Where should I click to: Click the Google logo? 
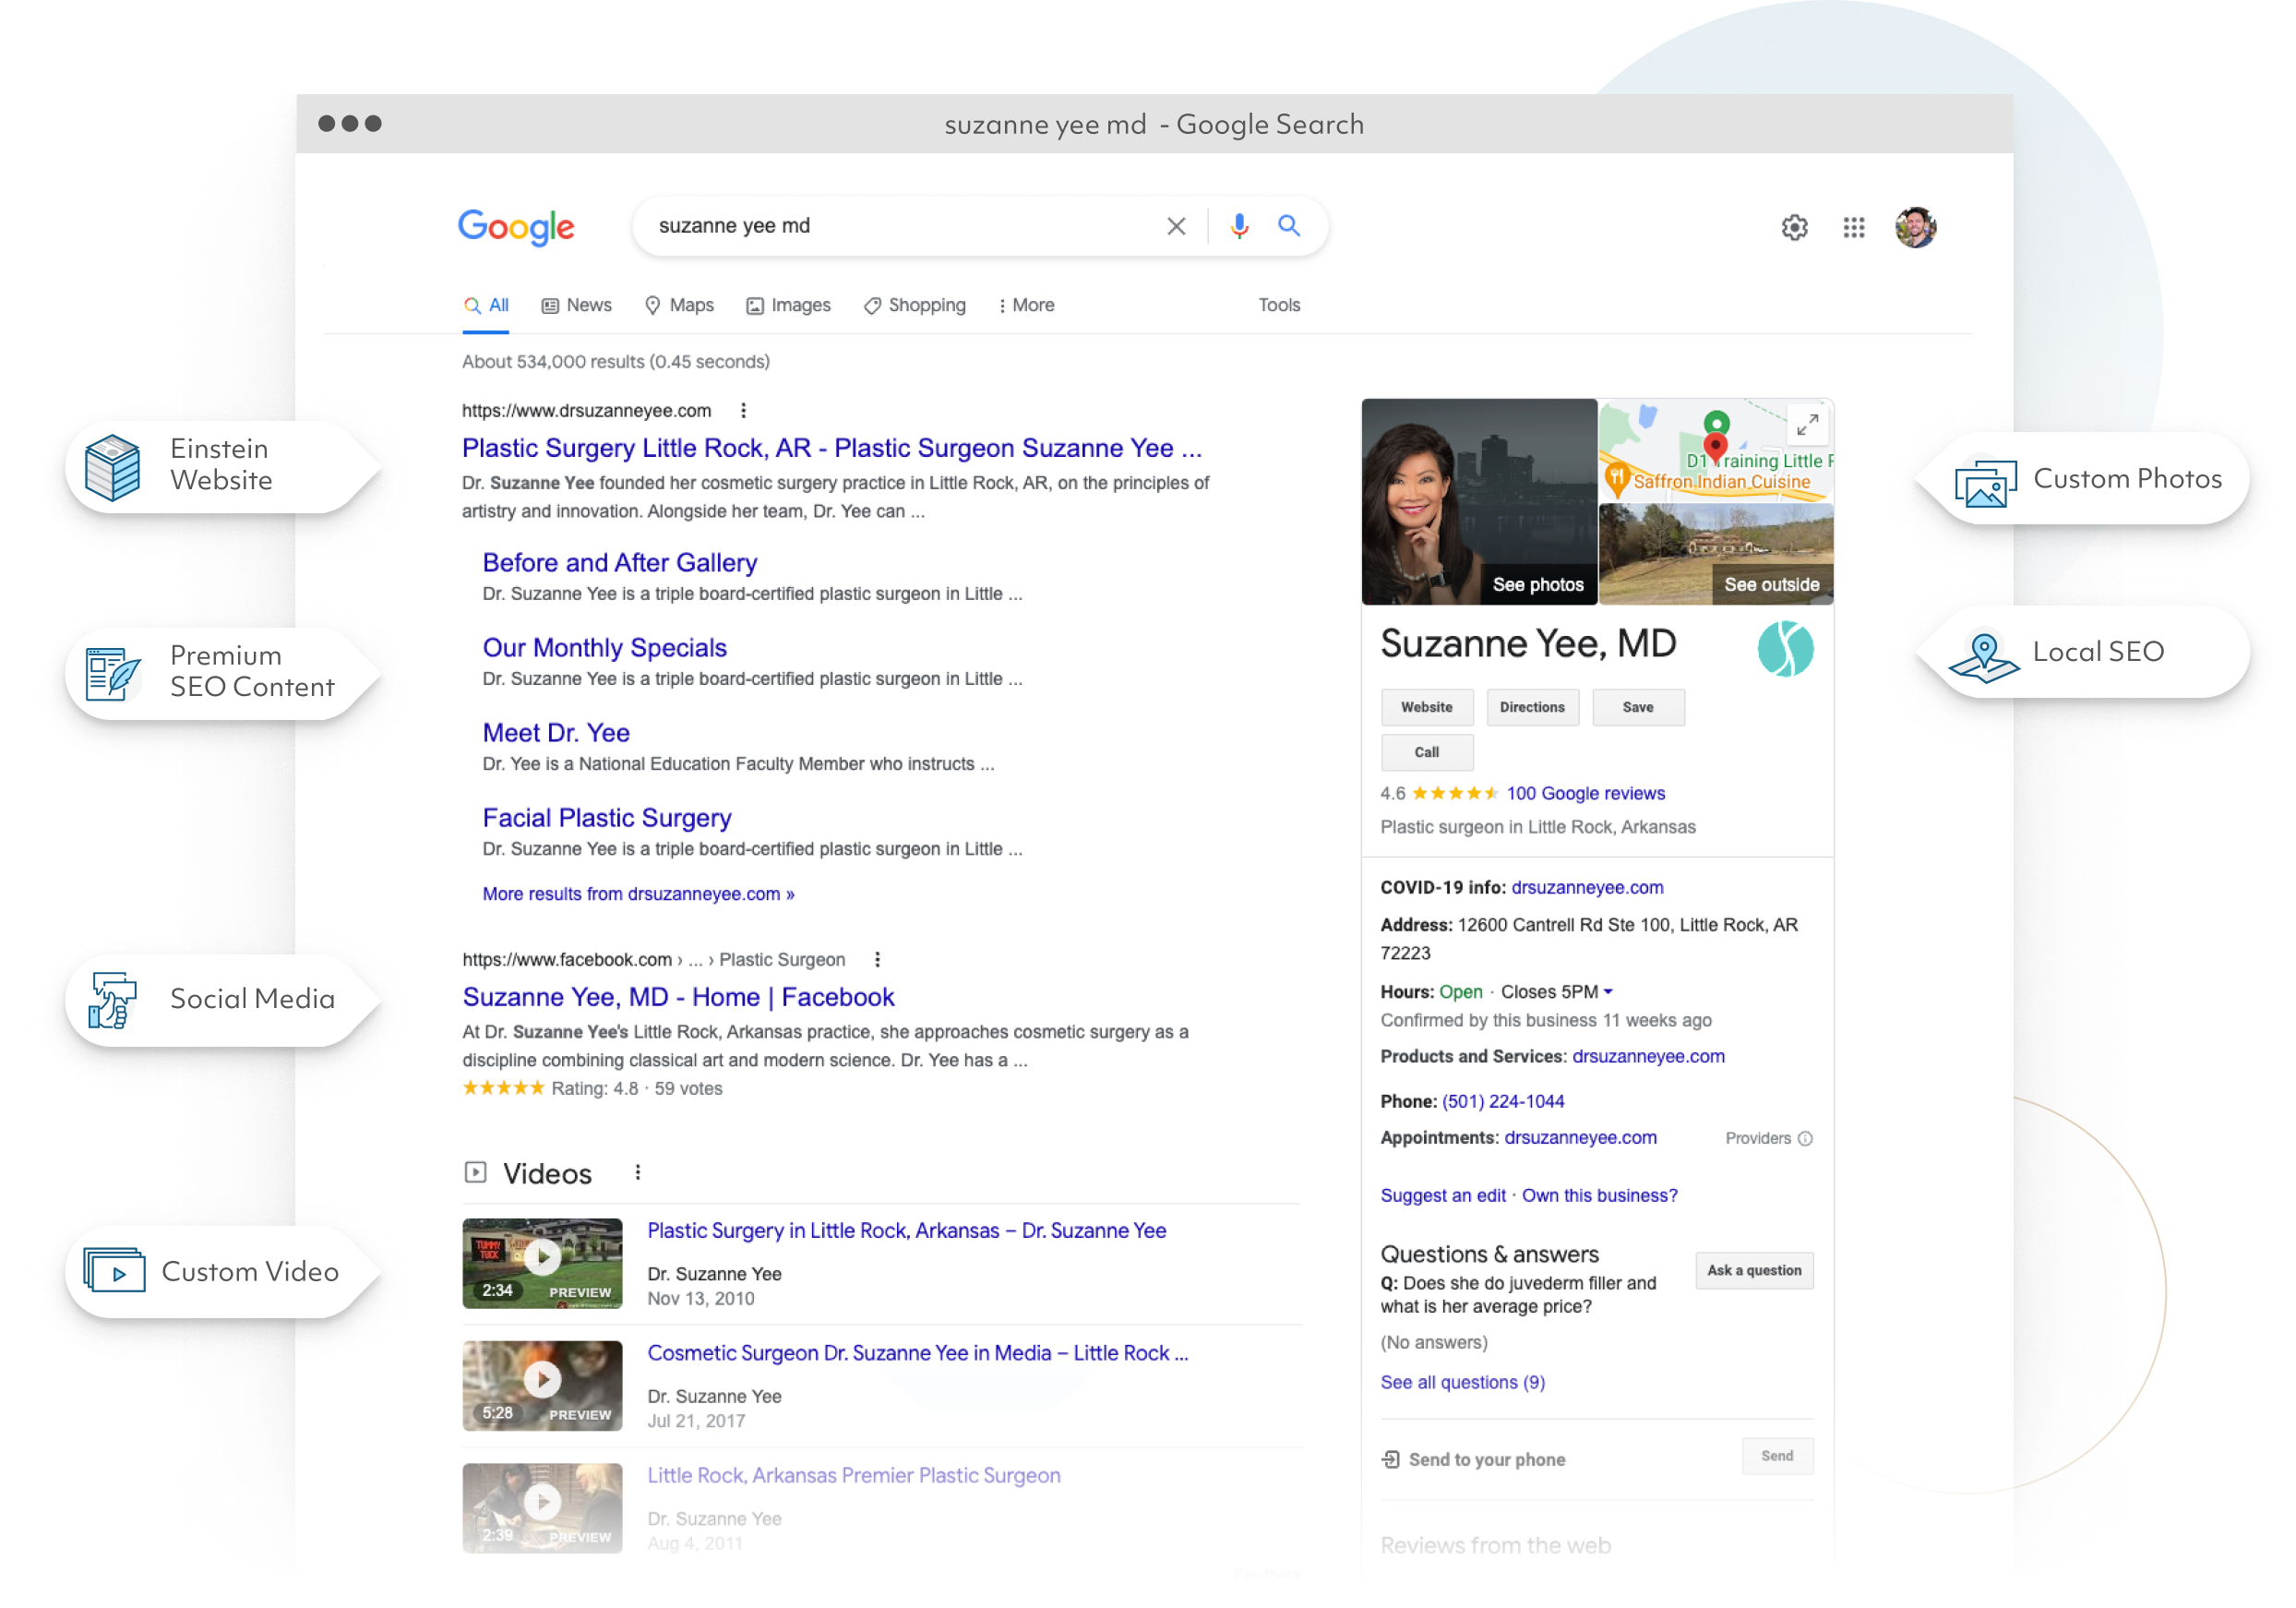click(x=516, y=228)
